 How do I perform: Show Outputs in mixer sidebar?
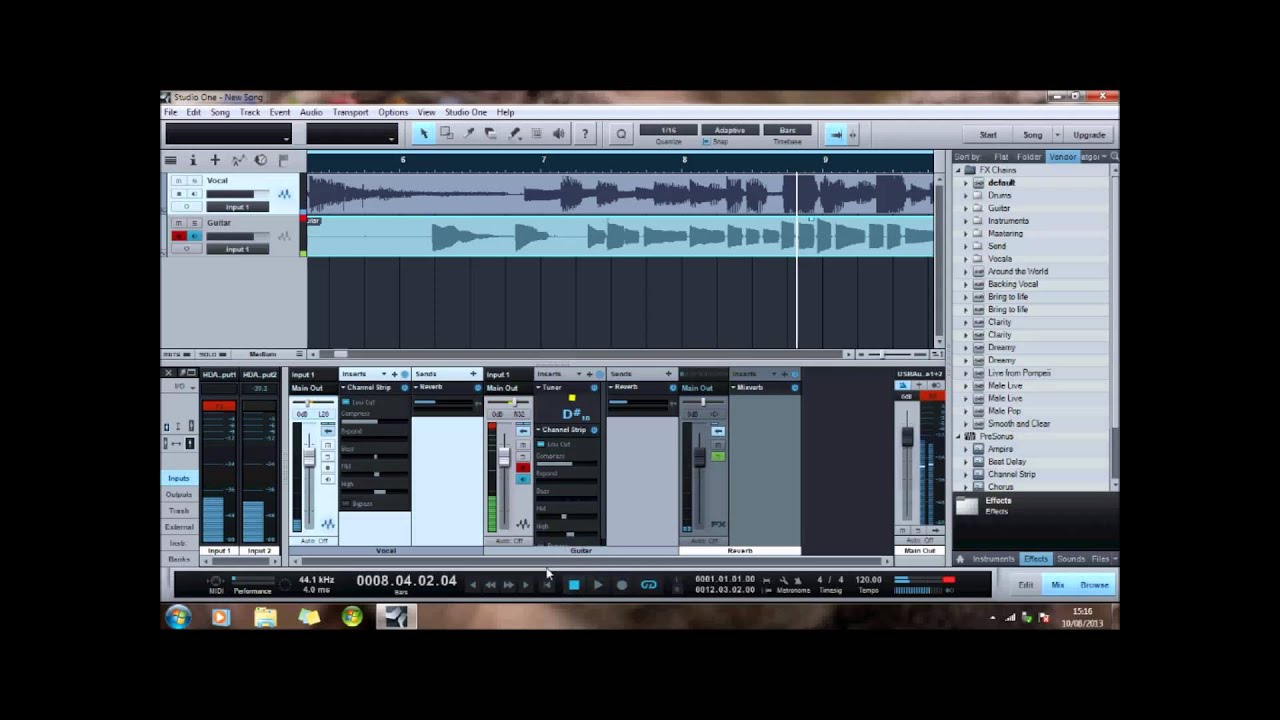click(179, 495)
